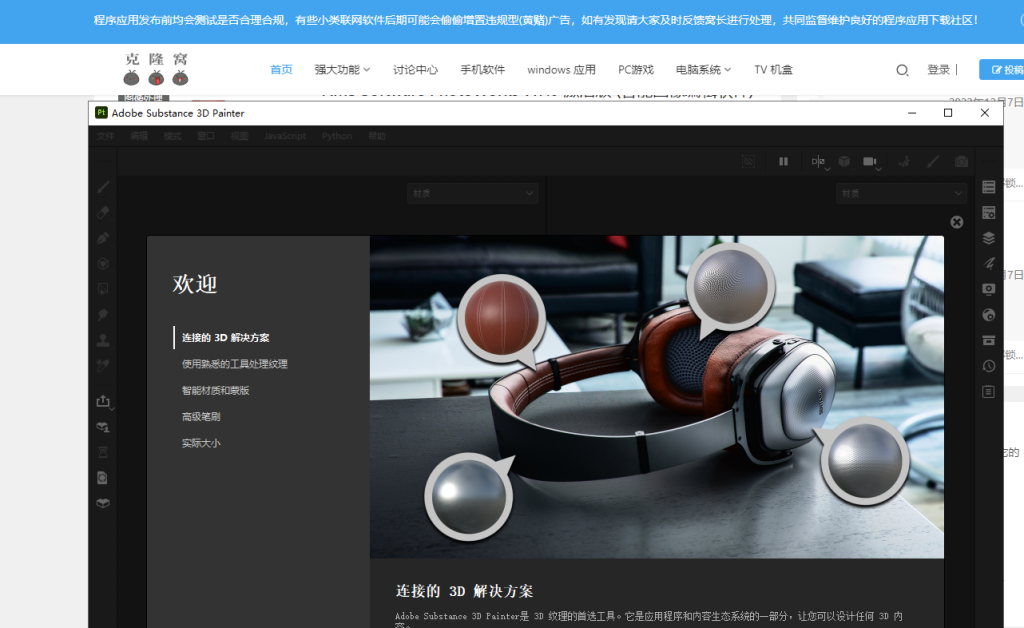The height and width of the screenshot is (628, 1024).
Task: Select 使用熟悉的工具处理纹理 welcome topic
Action: (x=234, y=364)
